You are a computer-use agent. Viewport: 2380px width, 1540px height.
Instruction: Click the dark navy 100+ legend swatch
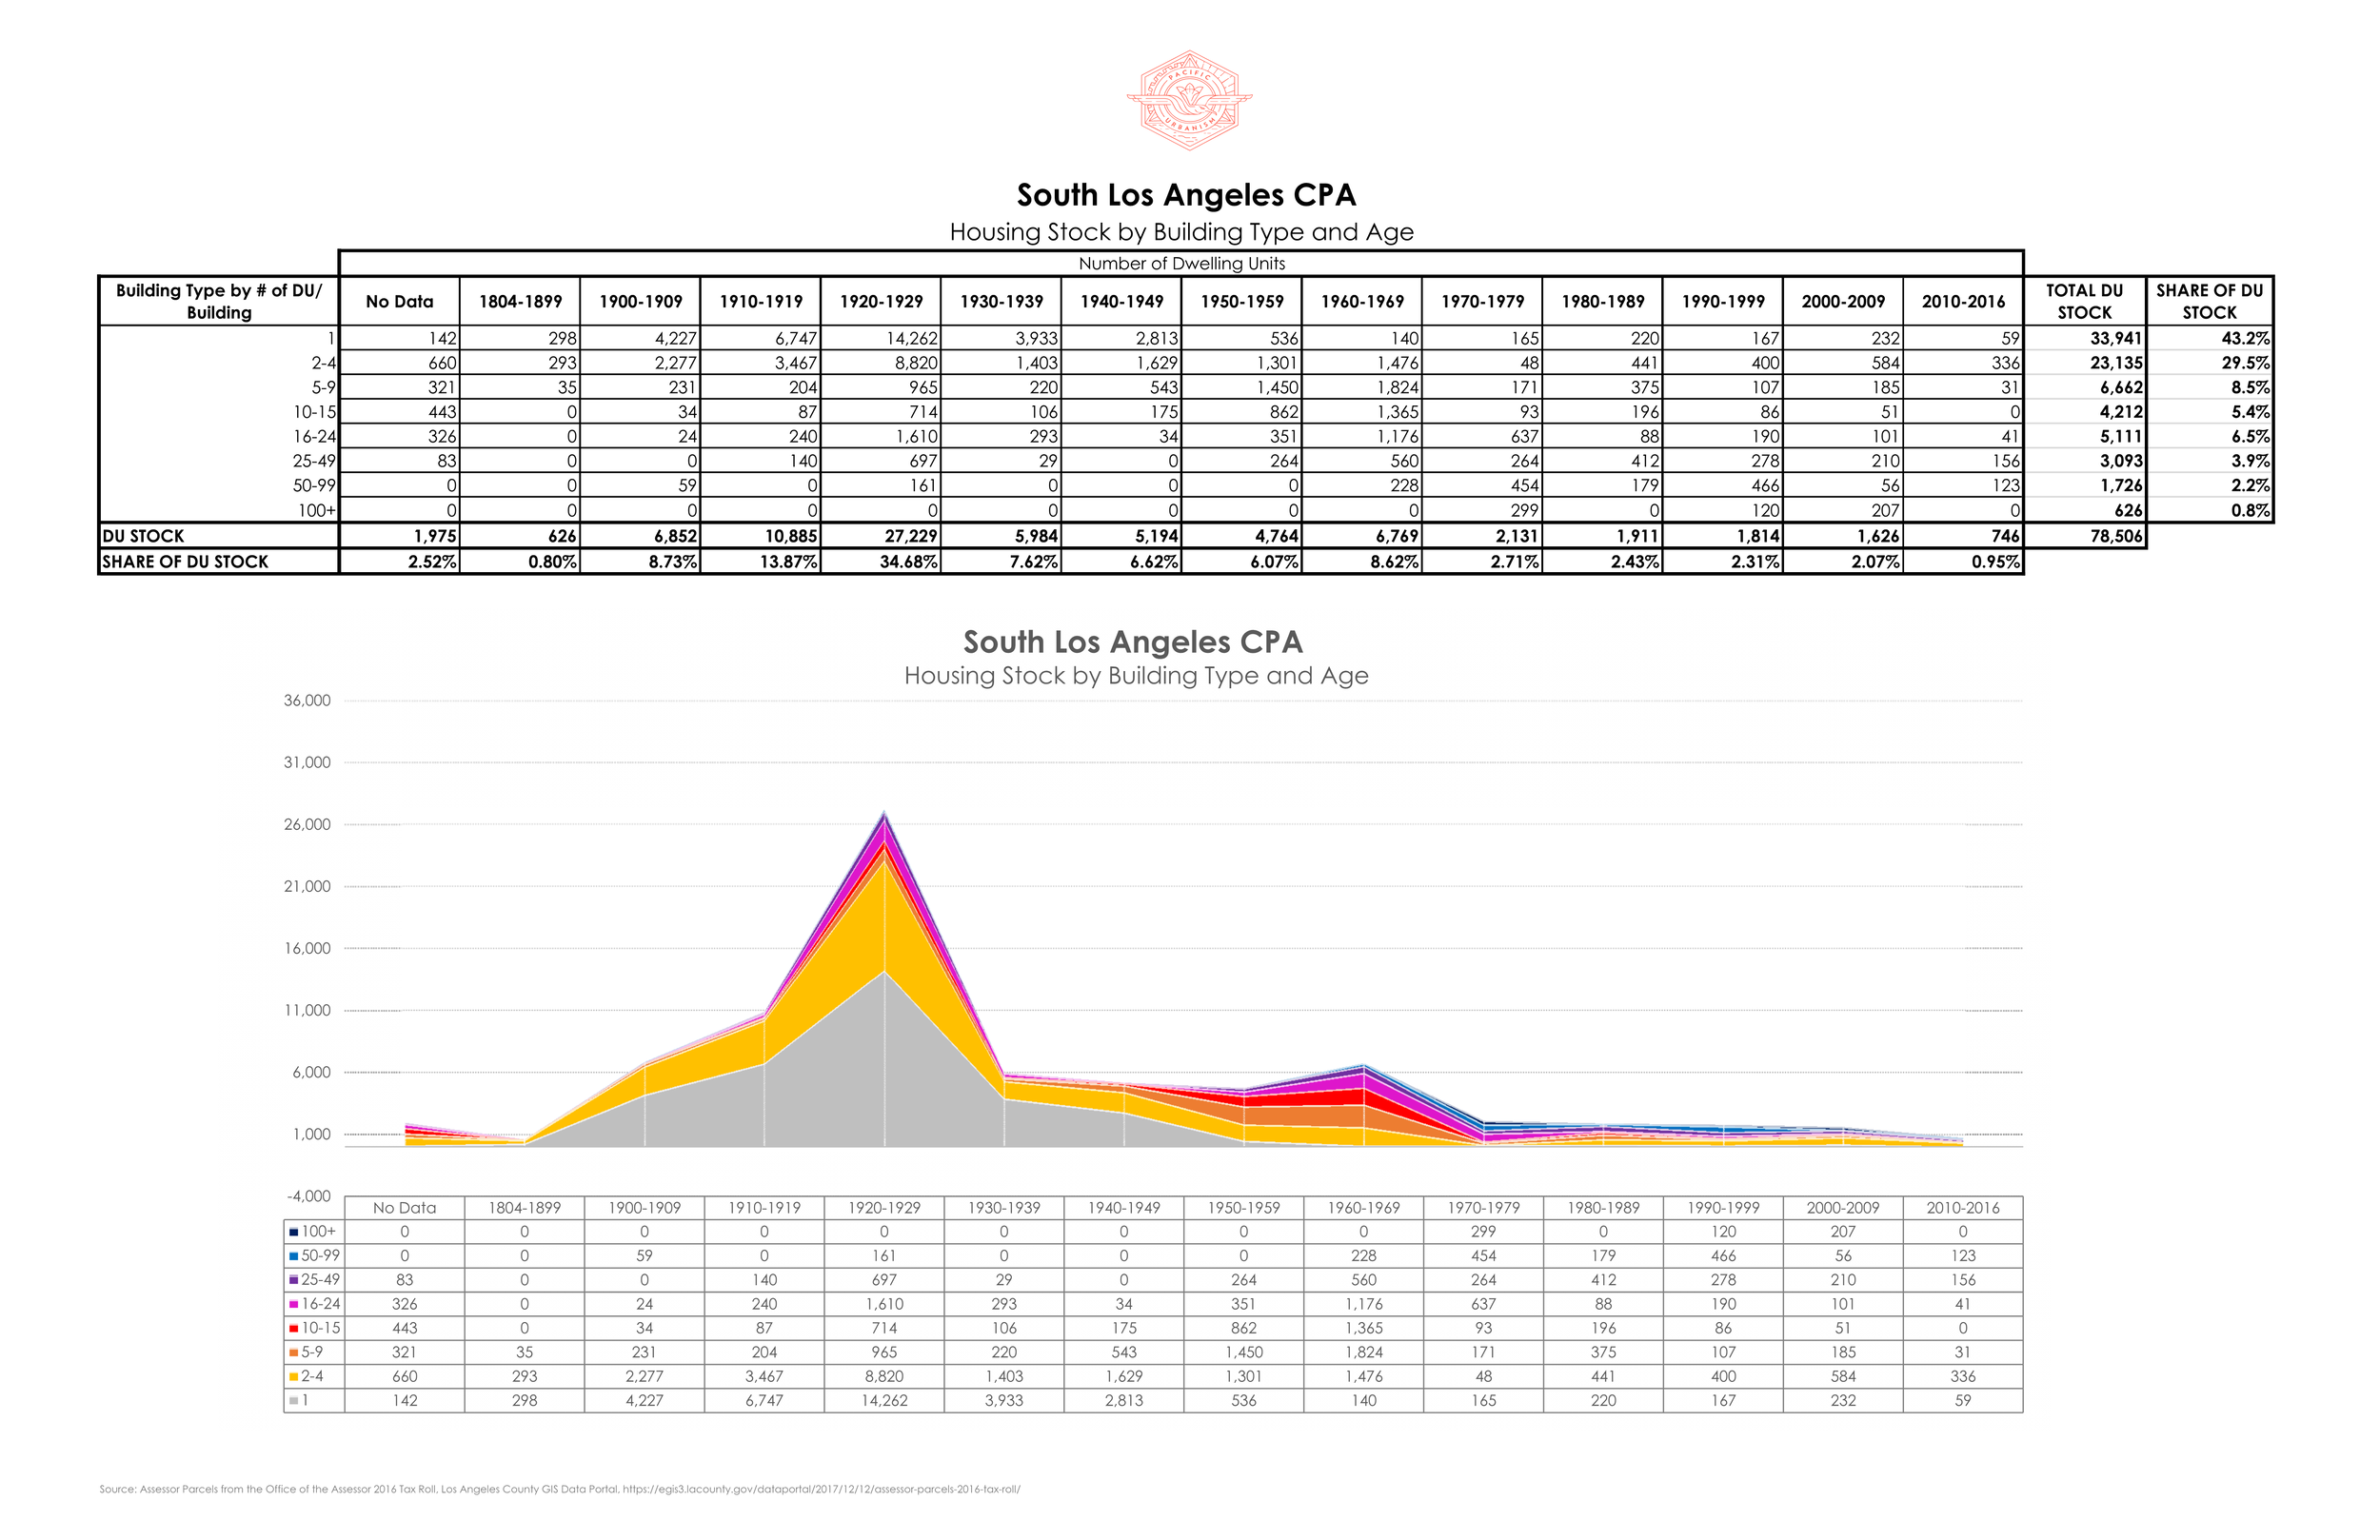(294, 1232)
